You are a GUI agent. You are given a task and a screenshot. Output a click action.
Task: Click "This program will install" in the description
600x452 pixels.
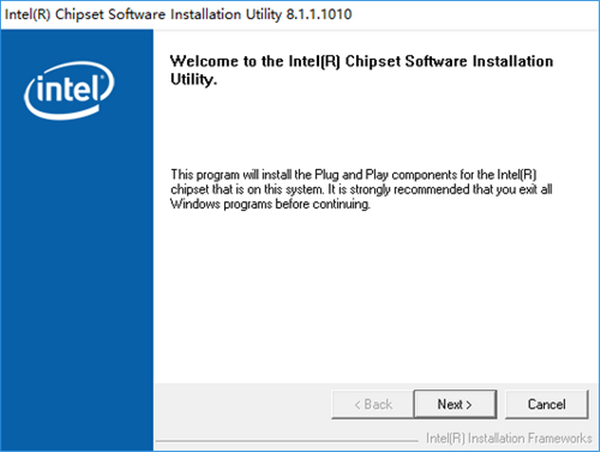pos(226,176)
